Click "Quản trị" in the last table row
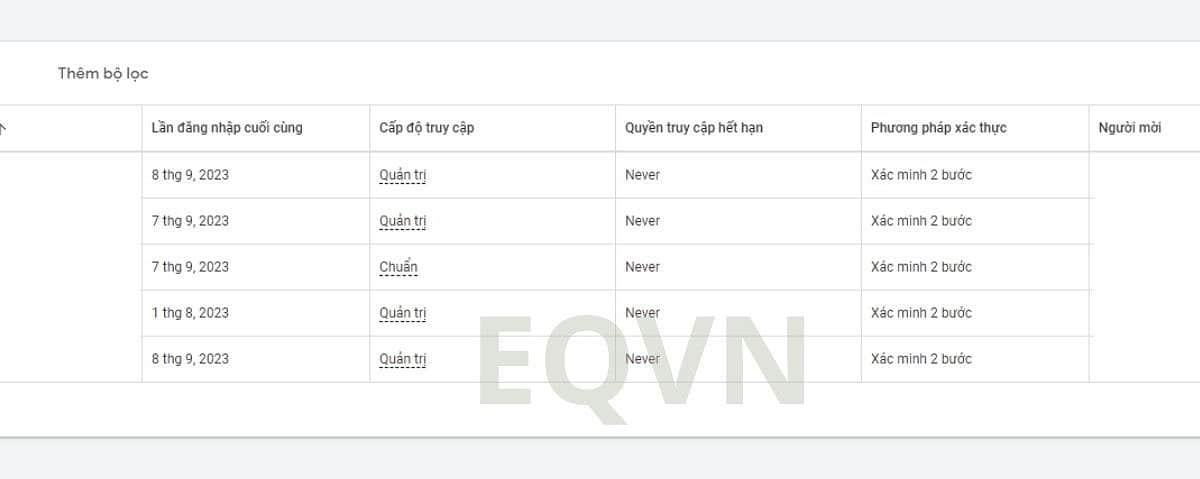The height and width of the screenshot is (479, 1200). [x=403, y=359]
